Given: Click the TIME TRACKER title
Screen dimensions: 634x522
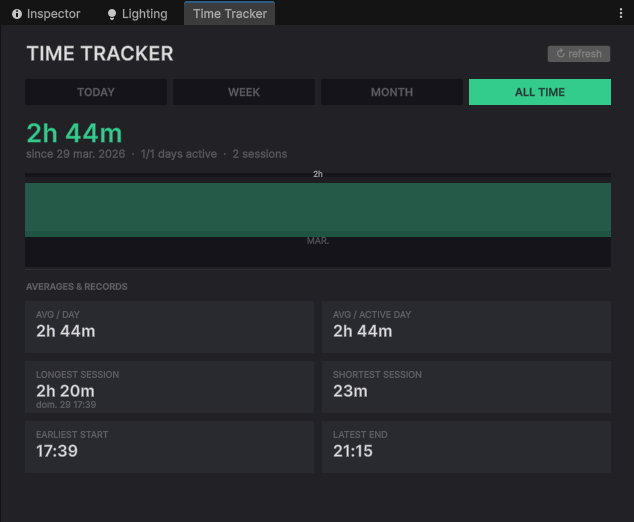Looking at the screenshot, I should pos(100,54).
